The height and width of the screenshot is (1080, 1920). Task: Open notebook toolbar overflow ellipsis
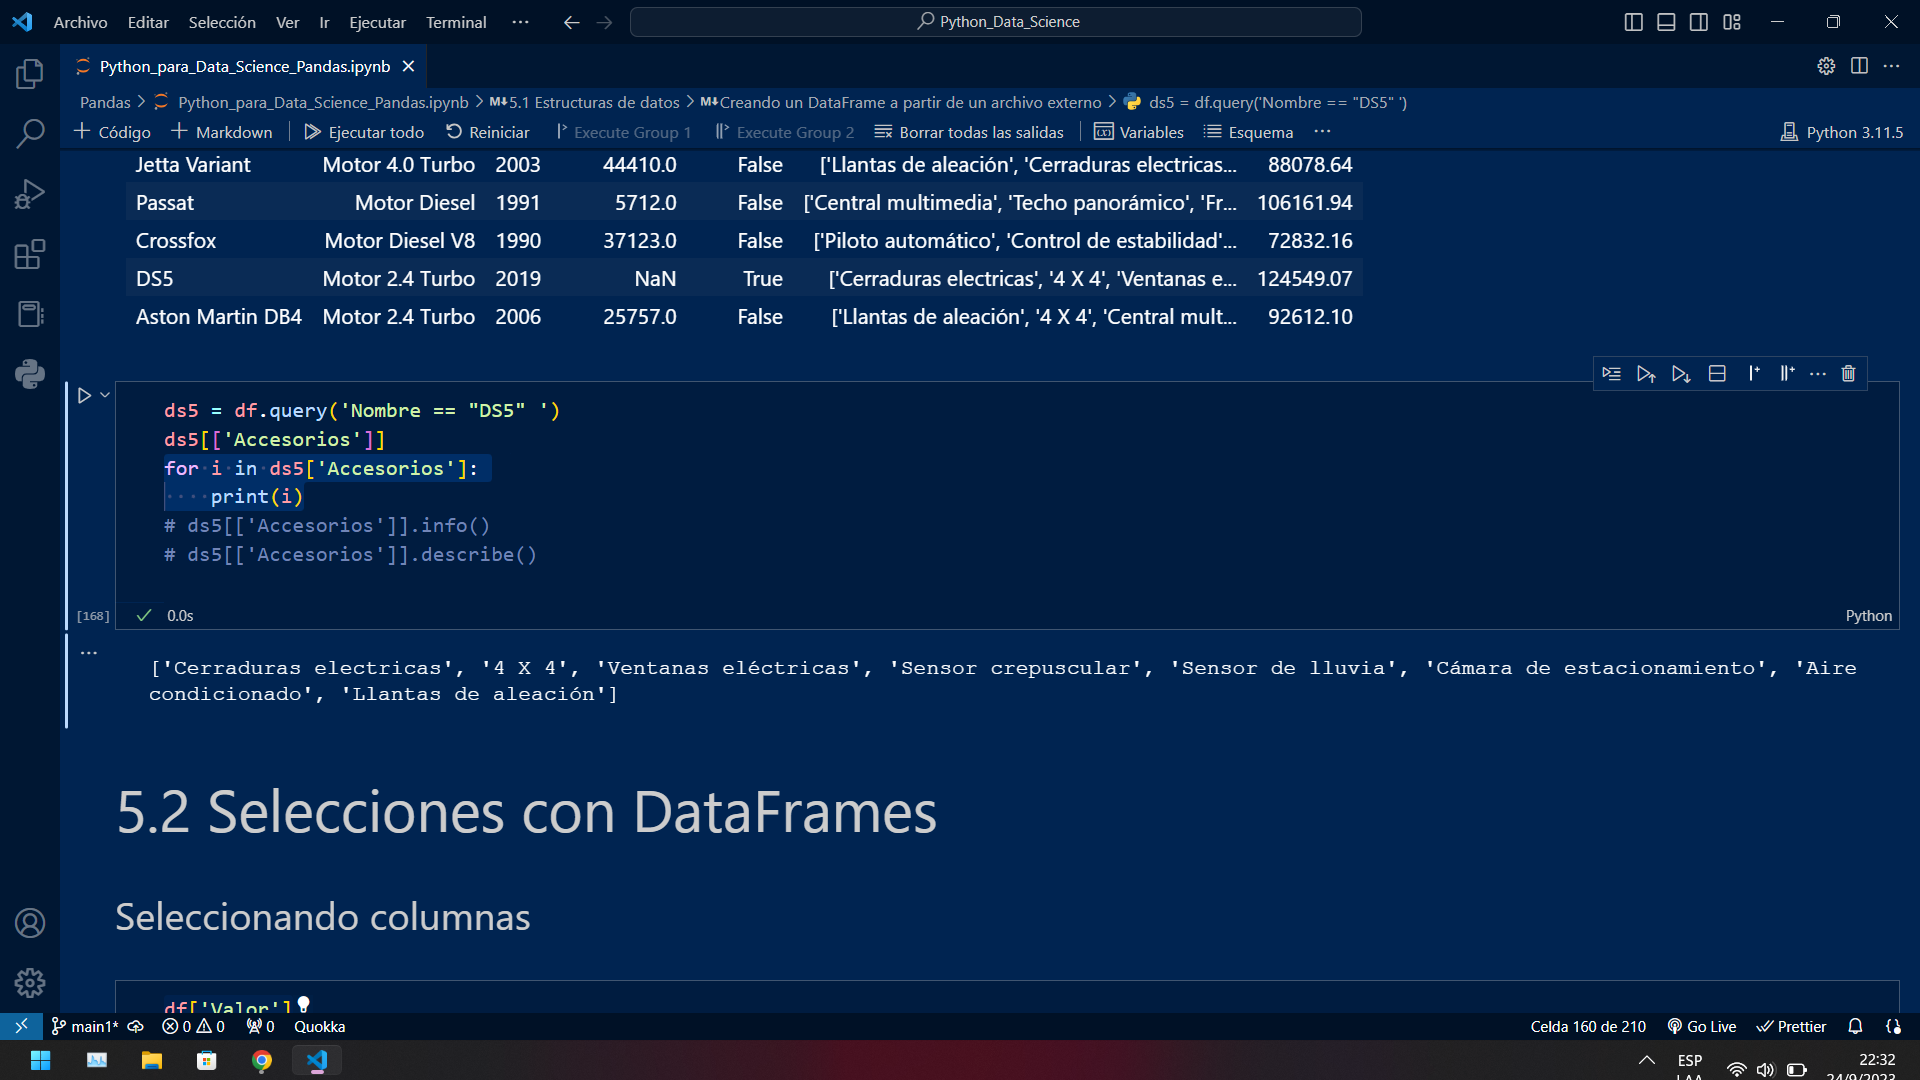(x=1322, y=132)
